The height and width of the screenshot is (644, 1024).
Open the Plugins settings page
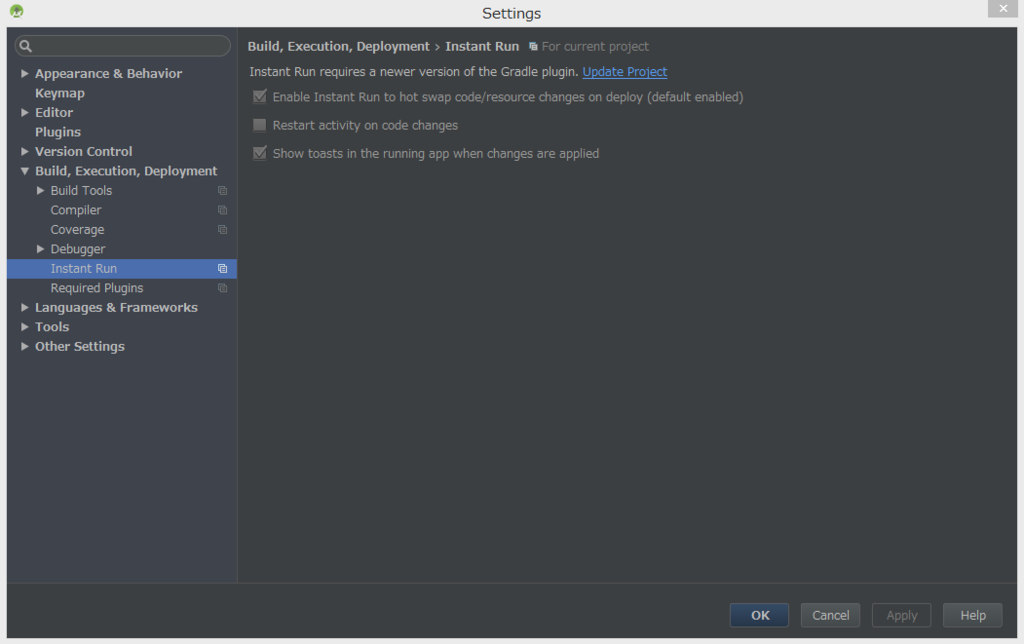tap(57, 132)
